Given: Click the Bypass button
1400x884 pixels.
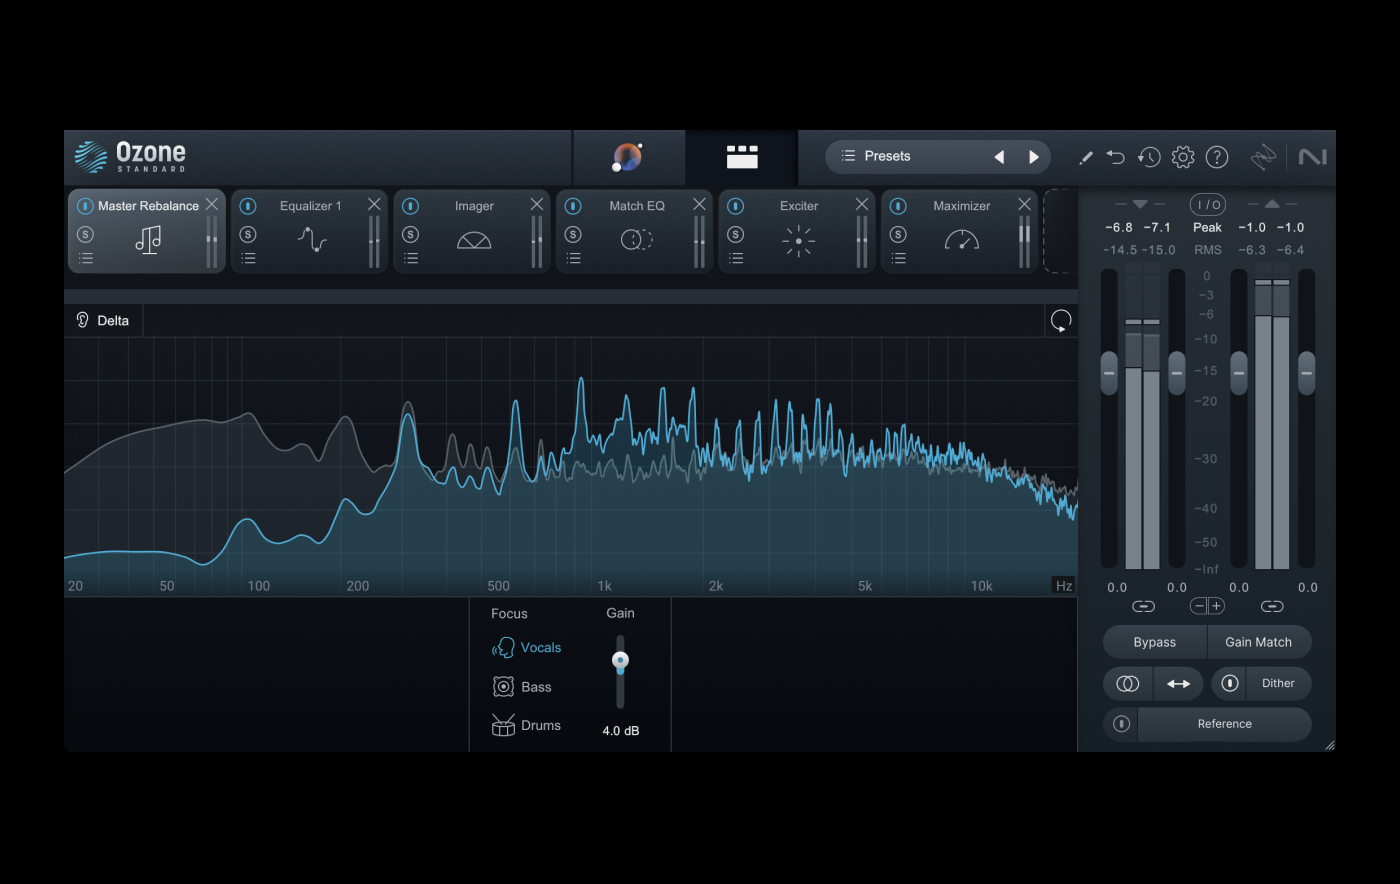Looking at the screenshot, I should click(x=1155, y=643).
